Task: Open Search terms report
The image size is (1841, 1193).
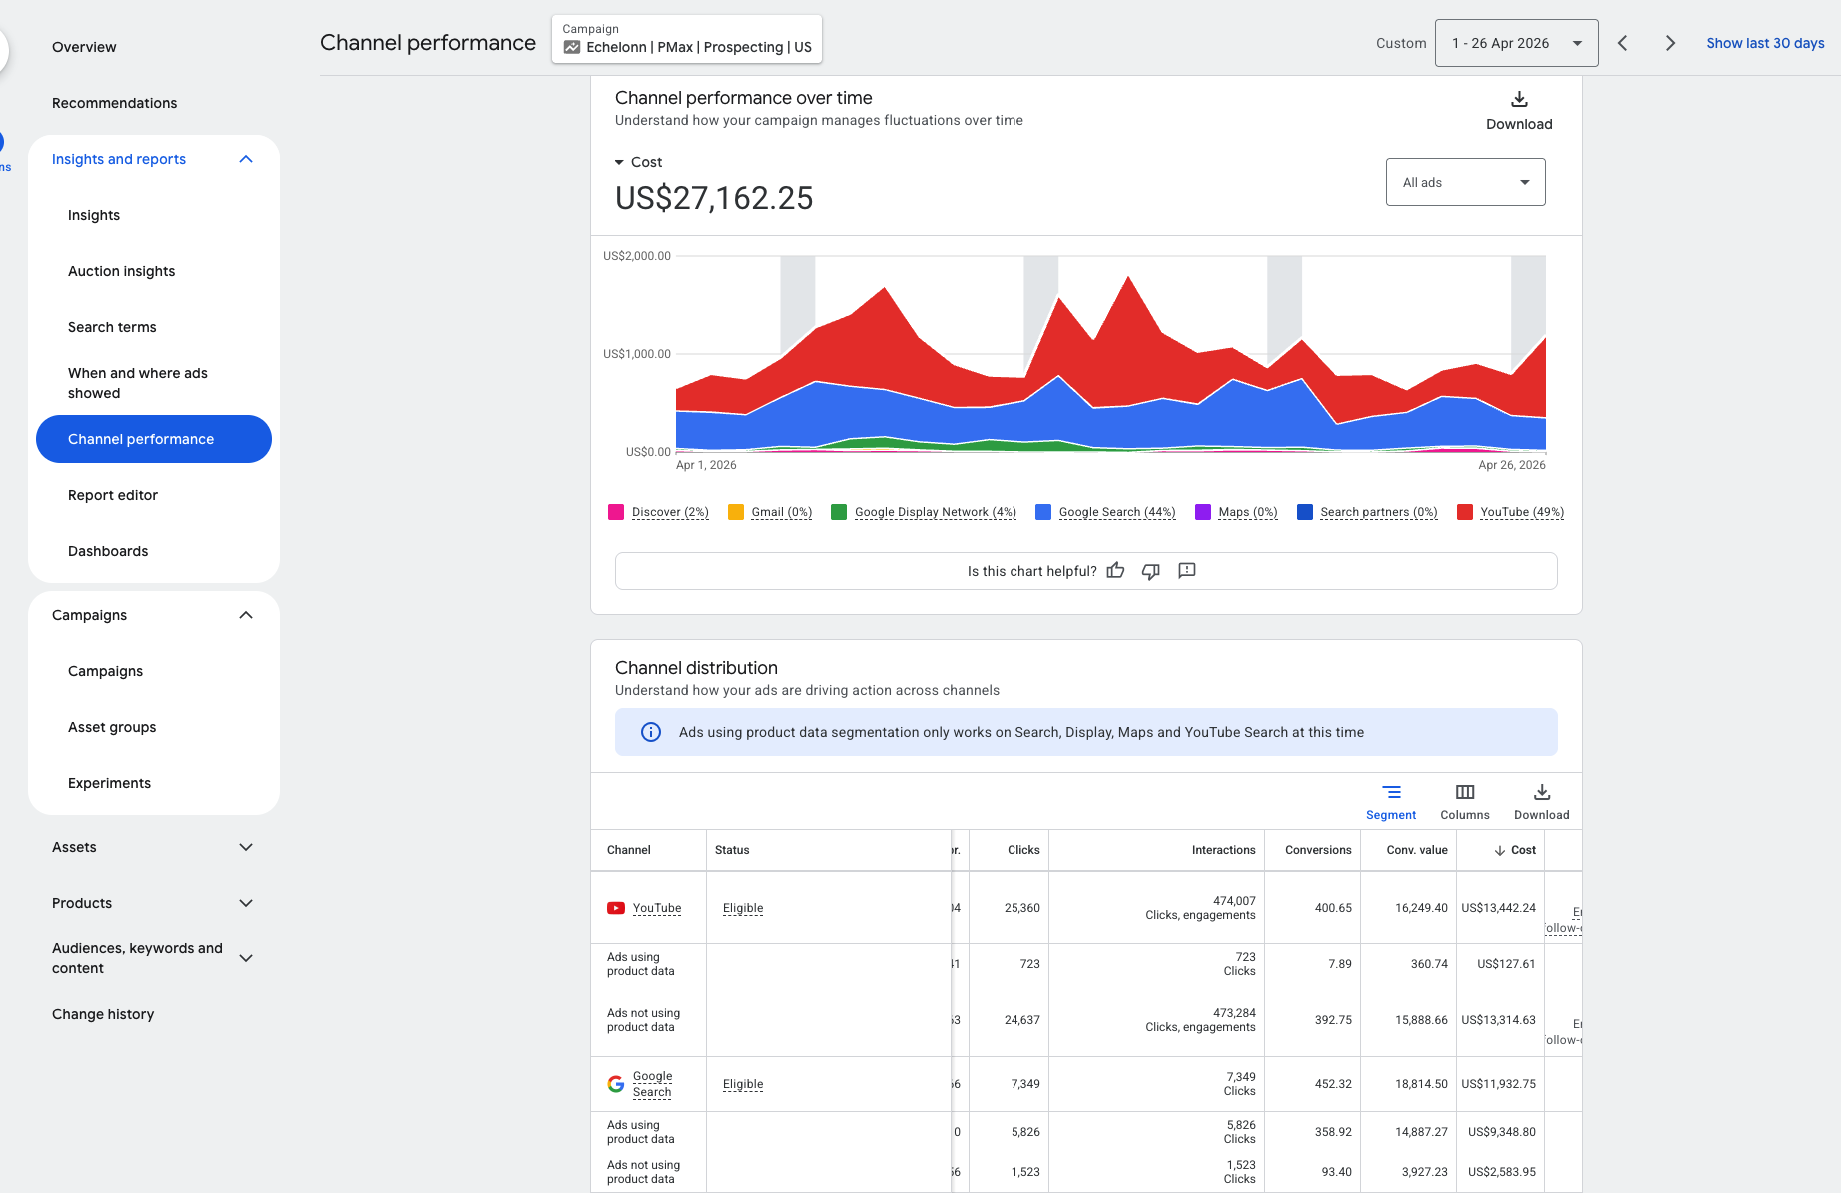Action: point(112,327)
